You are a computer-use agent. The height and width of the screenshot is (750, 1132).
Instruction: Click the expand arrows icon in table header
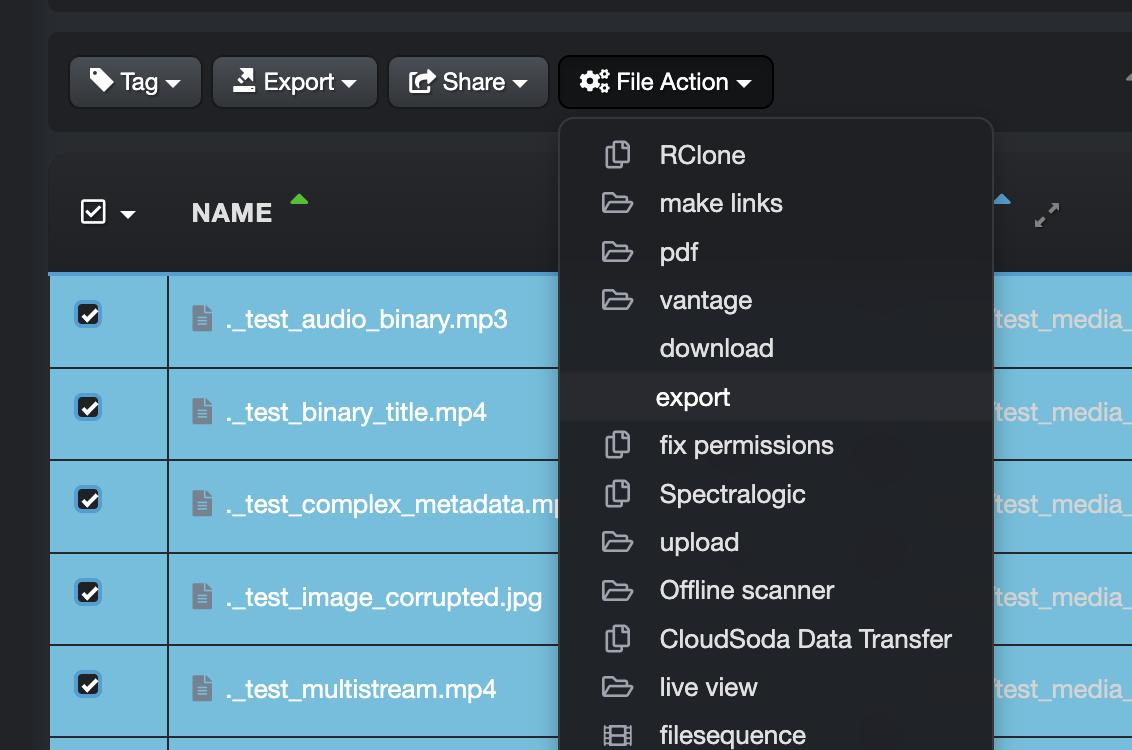coord(1047,215)
